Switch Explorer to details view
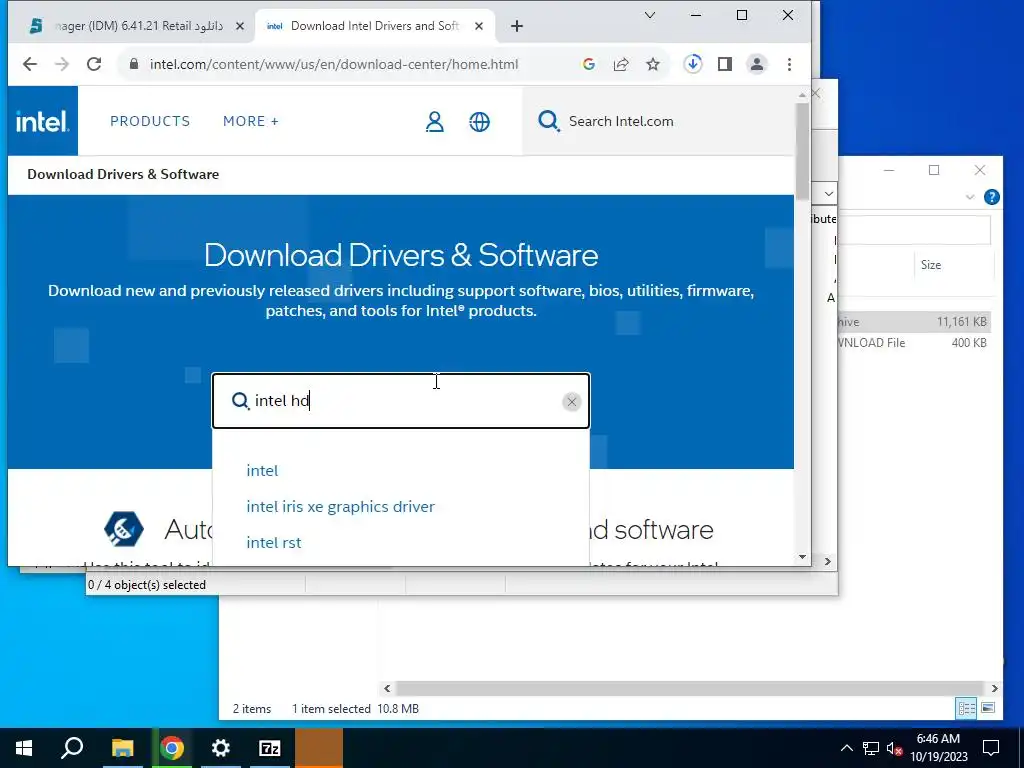The width and height of the screenshot is (1024, 768). point(967,708)
